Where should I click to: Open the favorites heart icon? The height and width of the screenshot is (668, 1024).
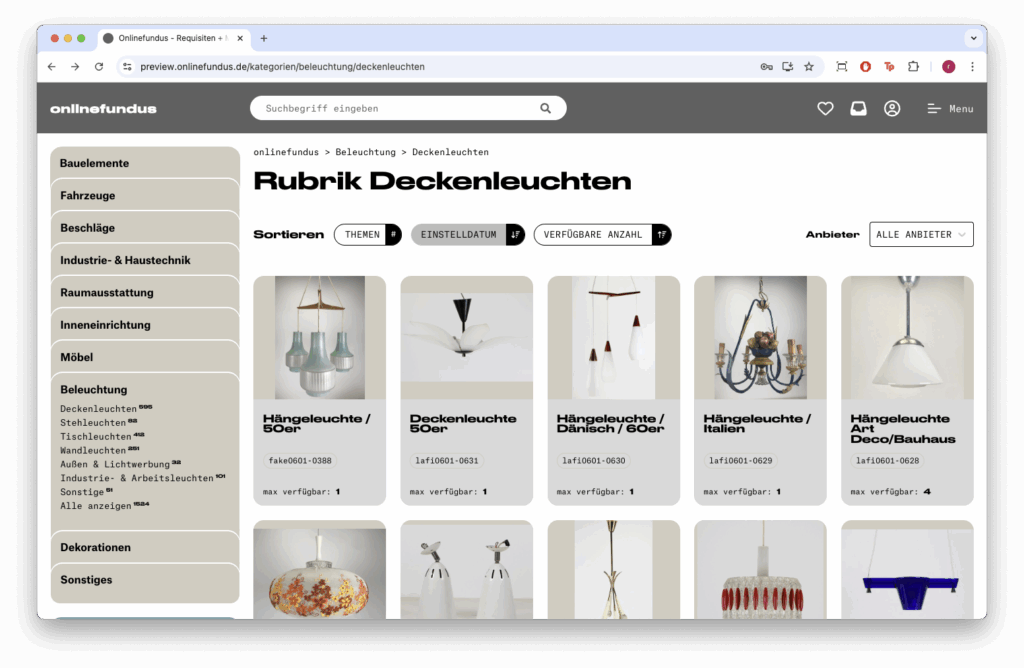(x=825, y=108)
